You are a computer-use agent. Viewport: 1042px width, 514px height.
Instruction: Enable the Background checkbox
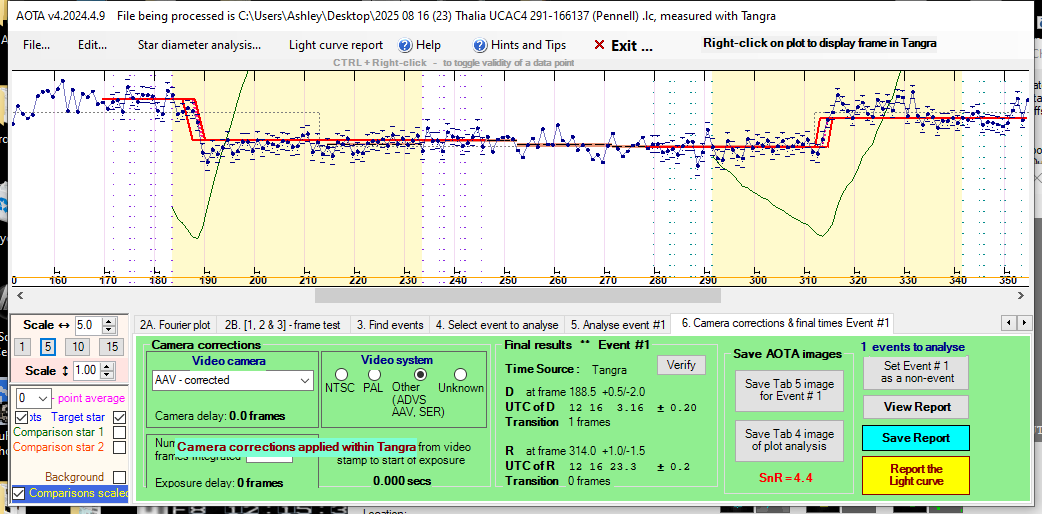pos(120,477)
